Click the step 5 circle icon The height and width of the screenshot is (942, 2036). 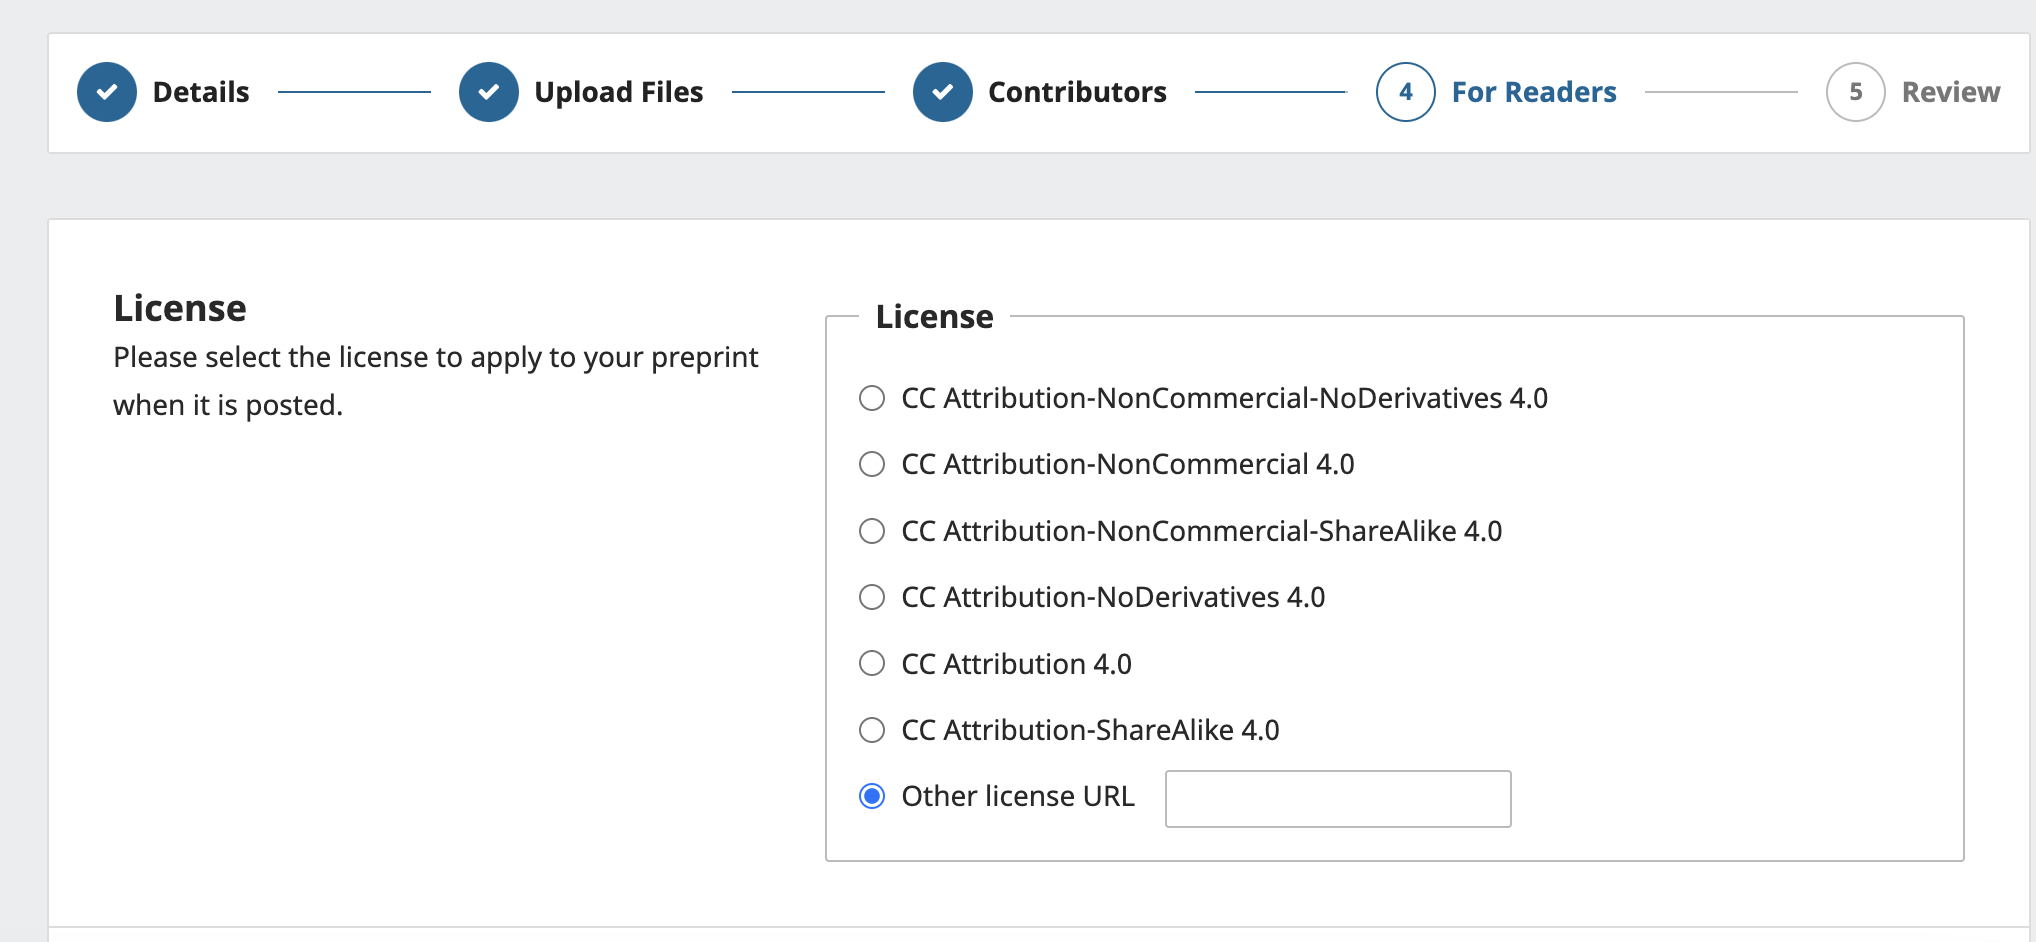(1856, 92)
